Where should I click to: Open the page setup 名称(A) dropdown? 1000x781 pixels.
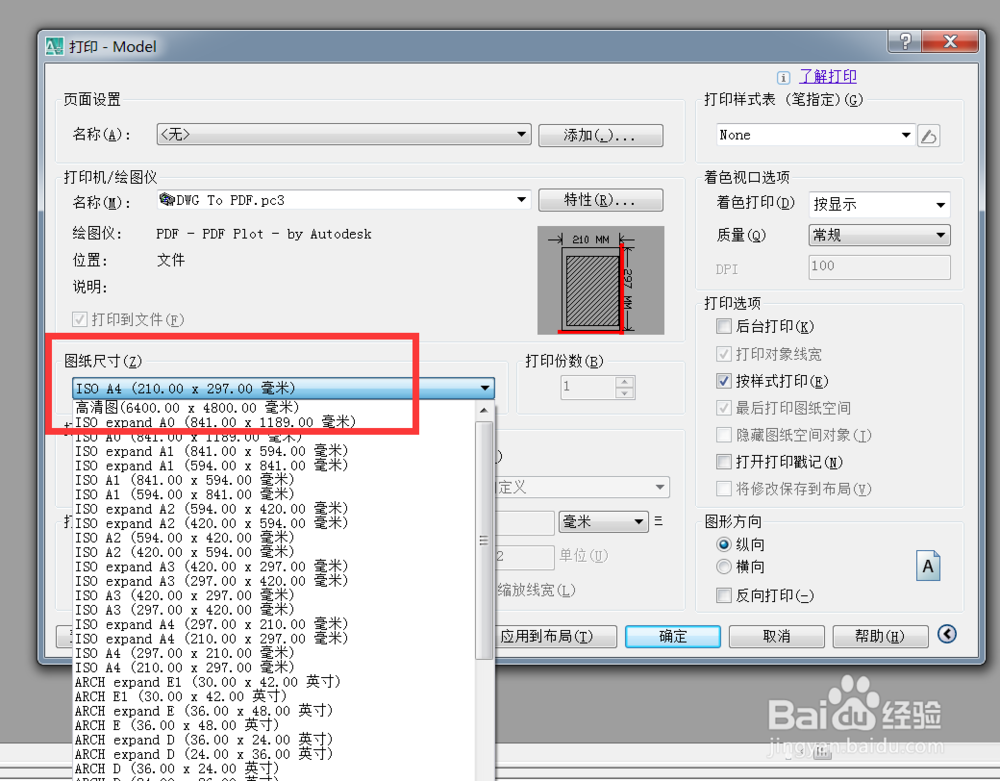(344, 135)
